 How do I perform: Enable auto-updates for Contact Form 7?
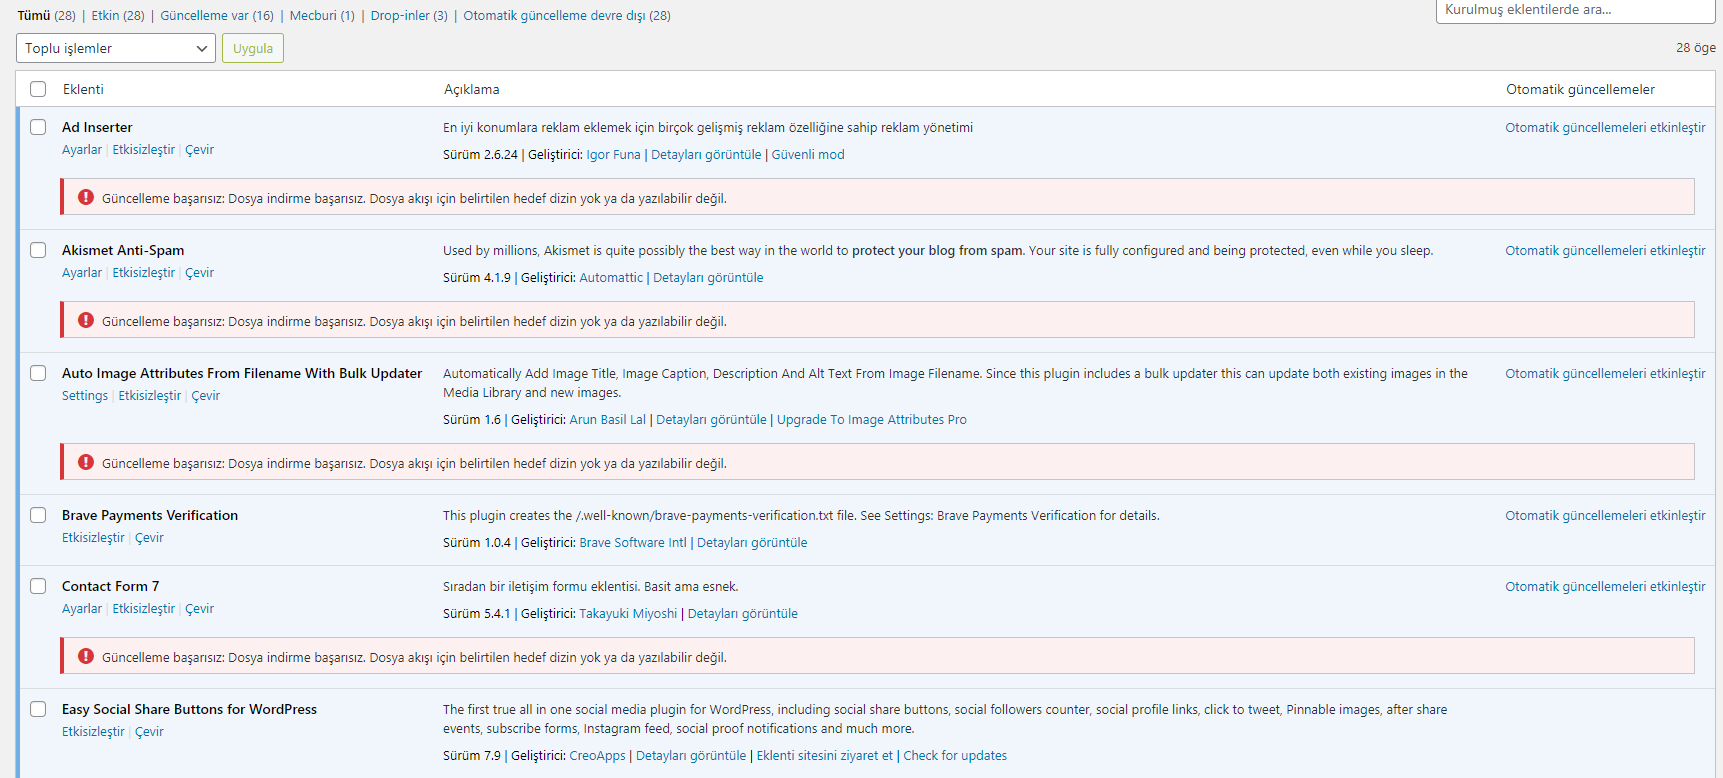(x=1605, y=587)
